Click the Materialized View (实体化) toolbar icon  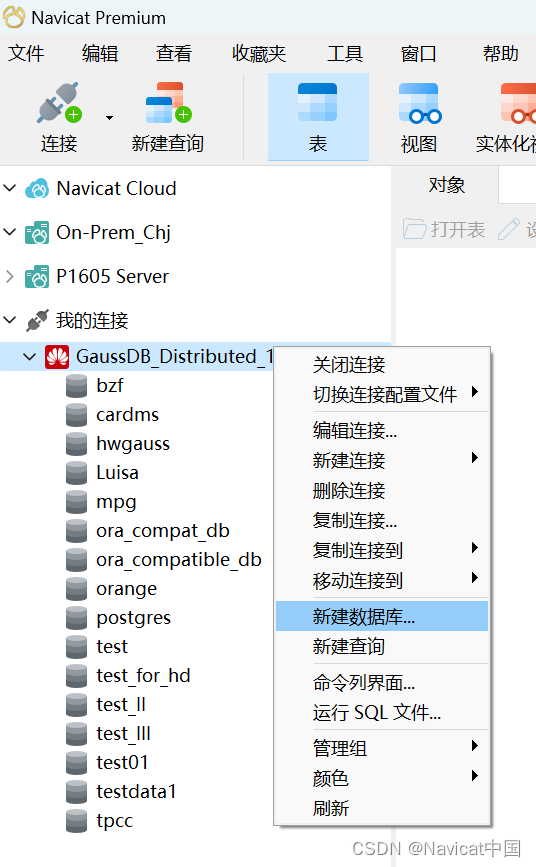pyautogui.click(x=519, y=103)
